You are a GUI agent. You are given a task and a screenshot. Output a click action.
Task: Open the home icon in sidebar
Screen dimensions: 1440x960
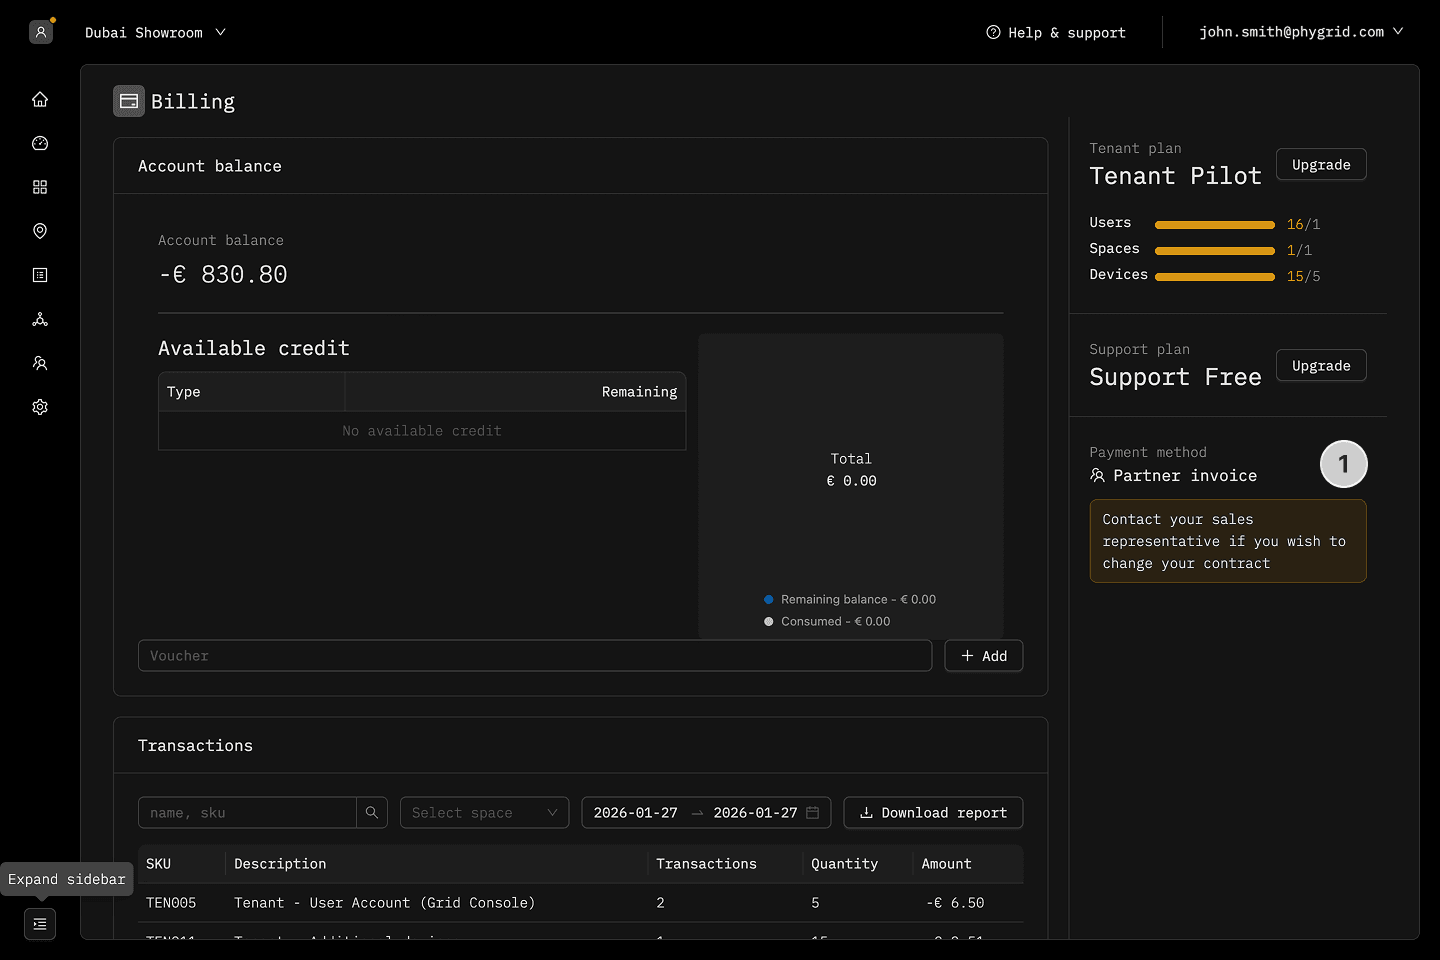pos(40,99)
